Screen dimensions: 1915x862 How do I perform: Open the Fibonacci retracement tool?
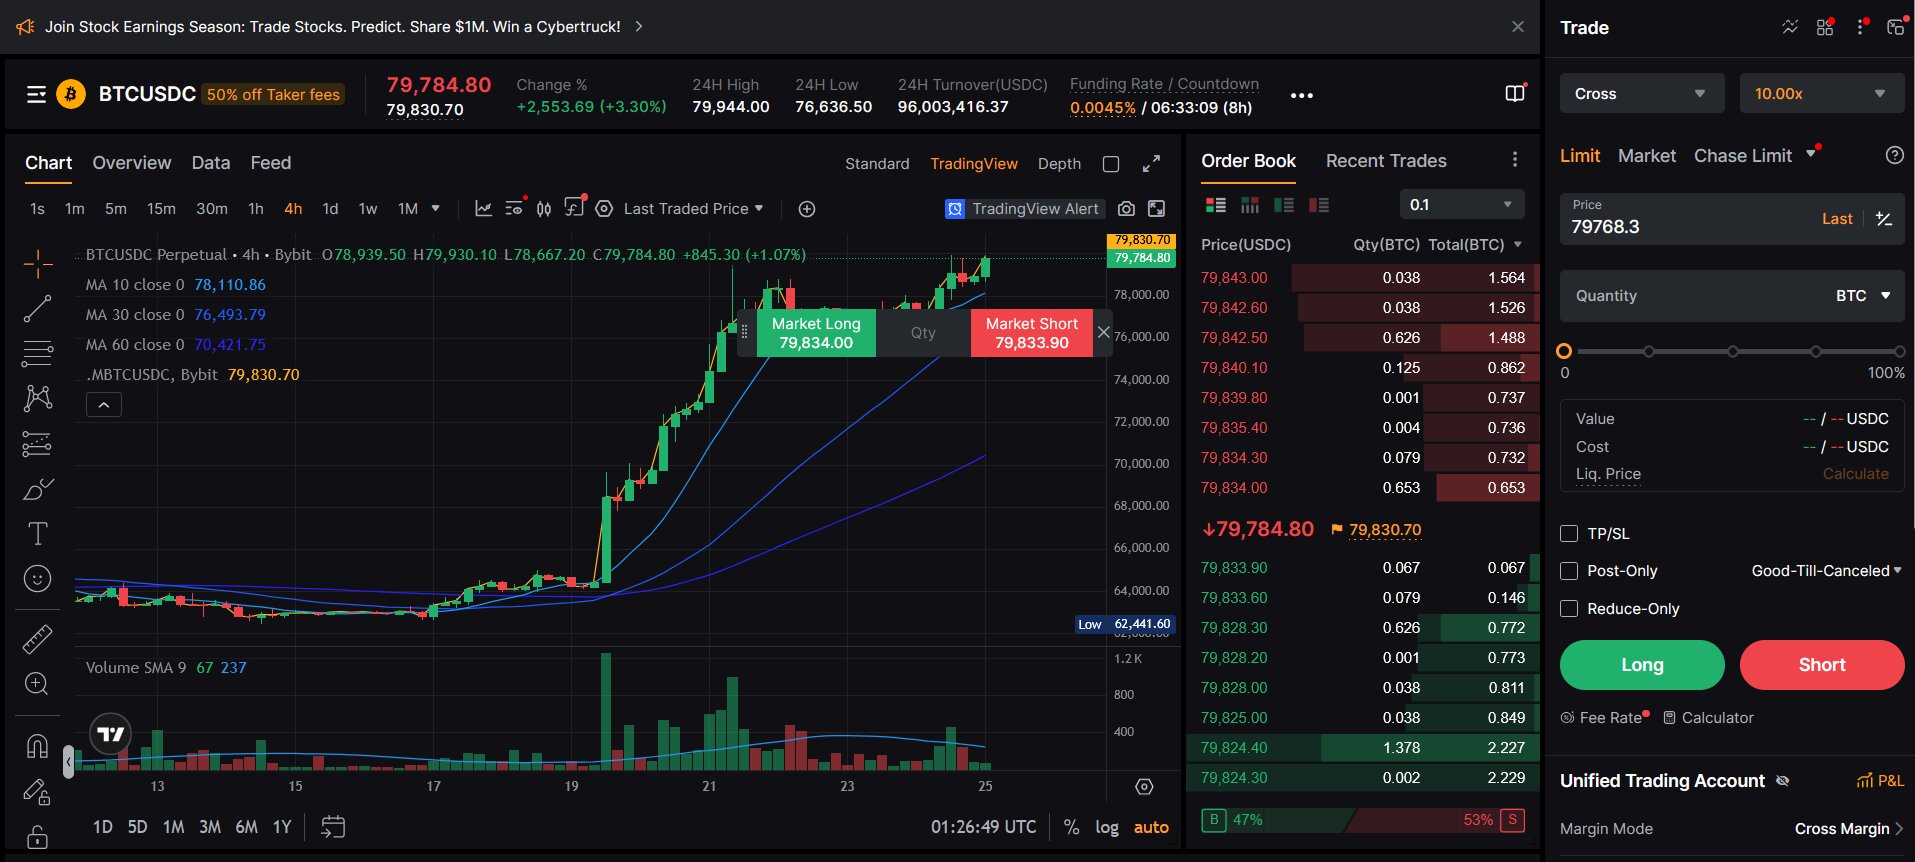[x=37, y=353]
